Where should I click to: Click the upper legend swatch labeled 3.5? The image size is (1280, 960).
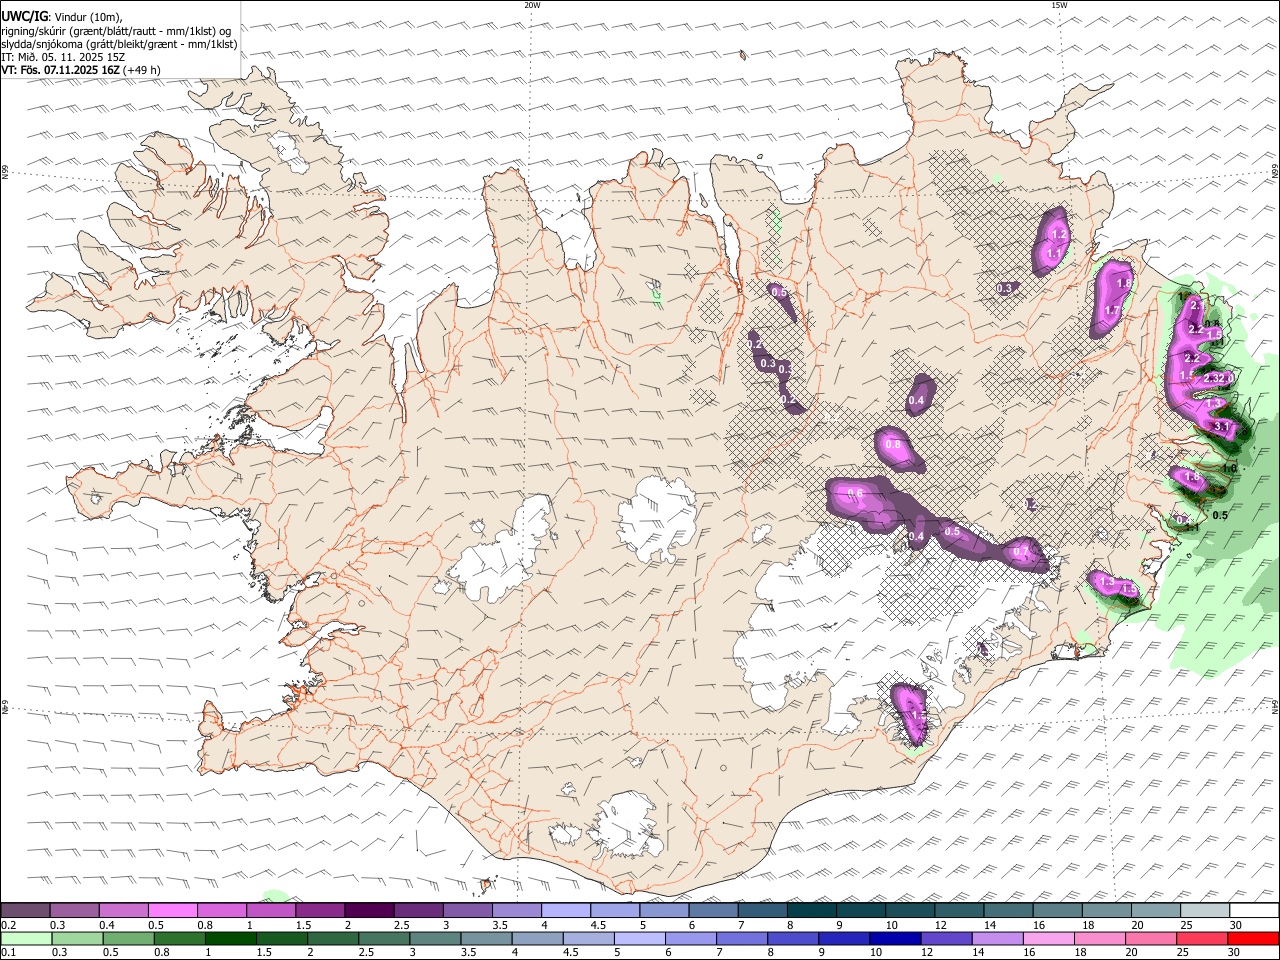517,910
